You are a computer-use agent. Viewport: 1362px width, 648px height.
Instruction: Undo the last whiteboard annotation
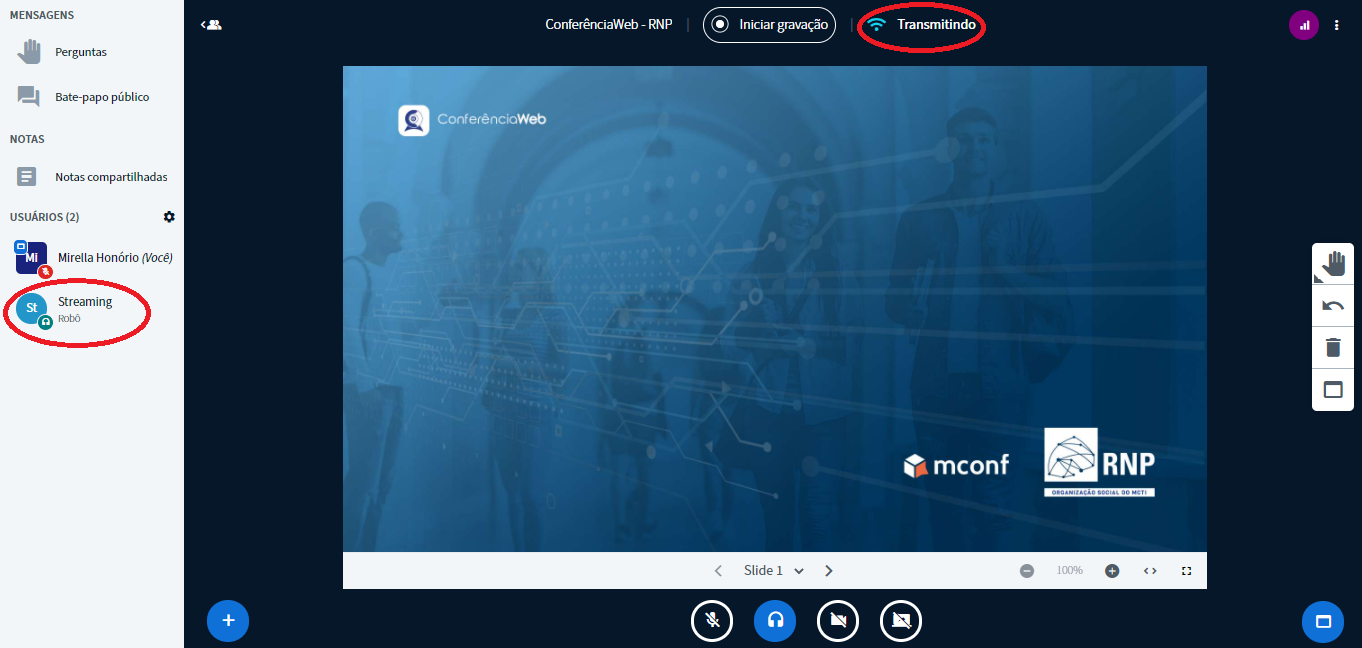coord(1333,306)
